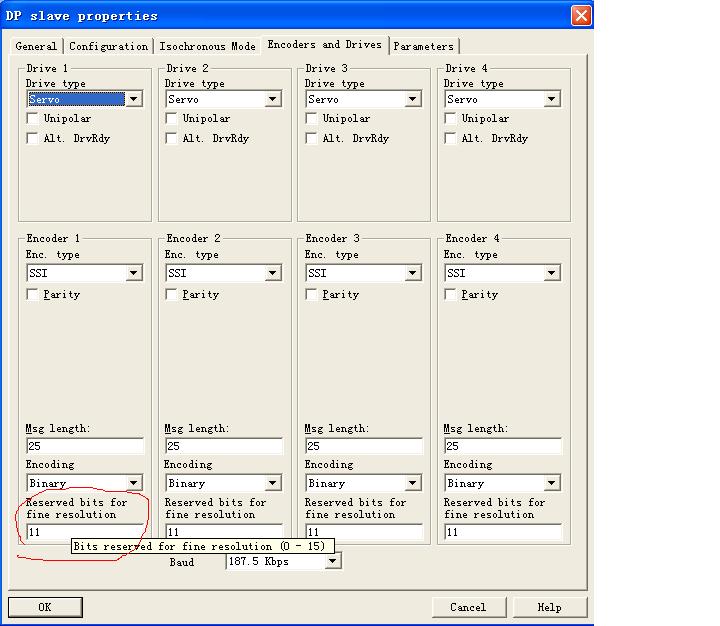Click Encoder 3 reserved bits field
This screenshot has height=626, width=720.
[x=364, y=531]
